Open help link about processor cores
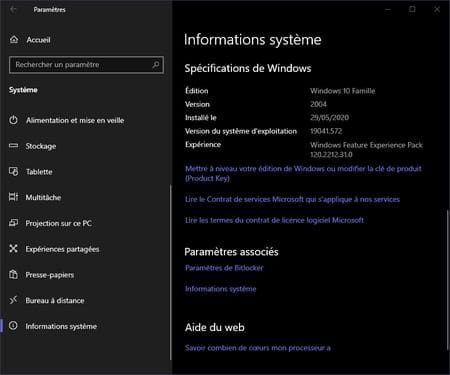The image size is (450, 375). pos(258,348)
